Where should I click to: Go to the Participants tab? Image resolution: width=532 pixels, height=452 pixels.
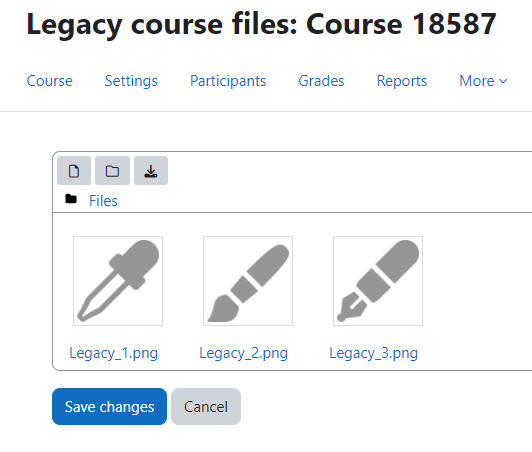click(x=228, y=81)
